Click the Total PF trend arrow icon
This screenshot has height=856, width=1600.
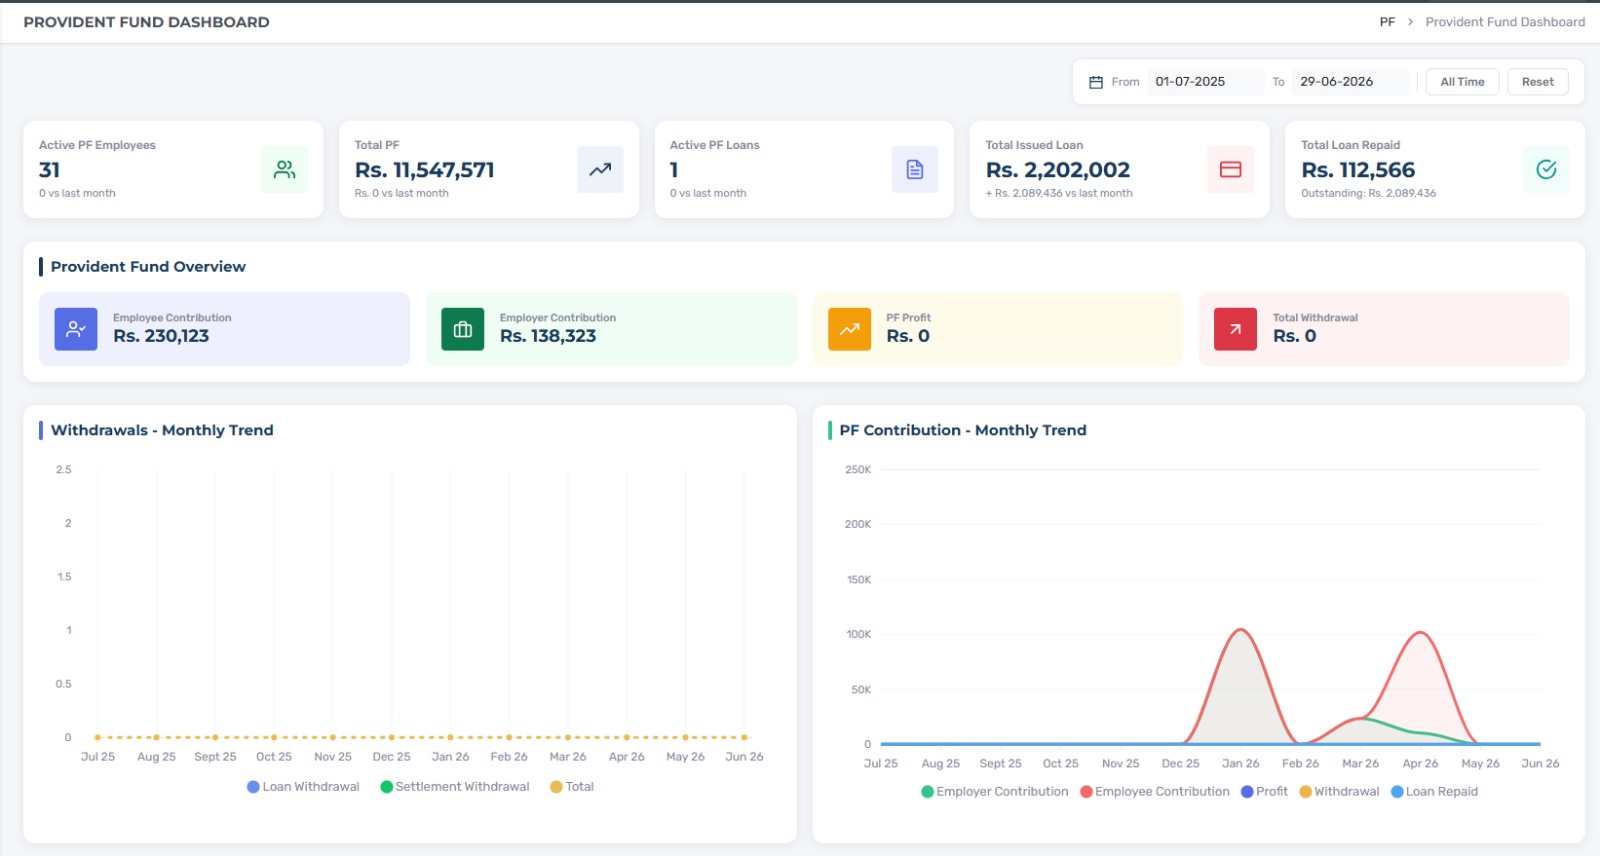pos(600,170)
